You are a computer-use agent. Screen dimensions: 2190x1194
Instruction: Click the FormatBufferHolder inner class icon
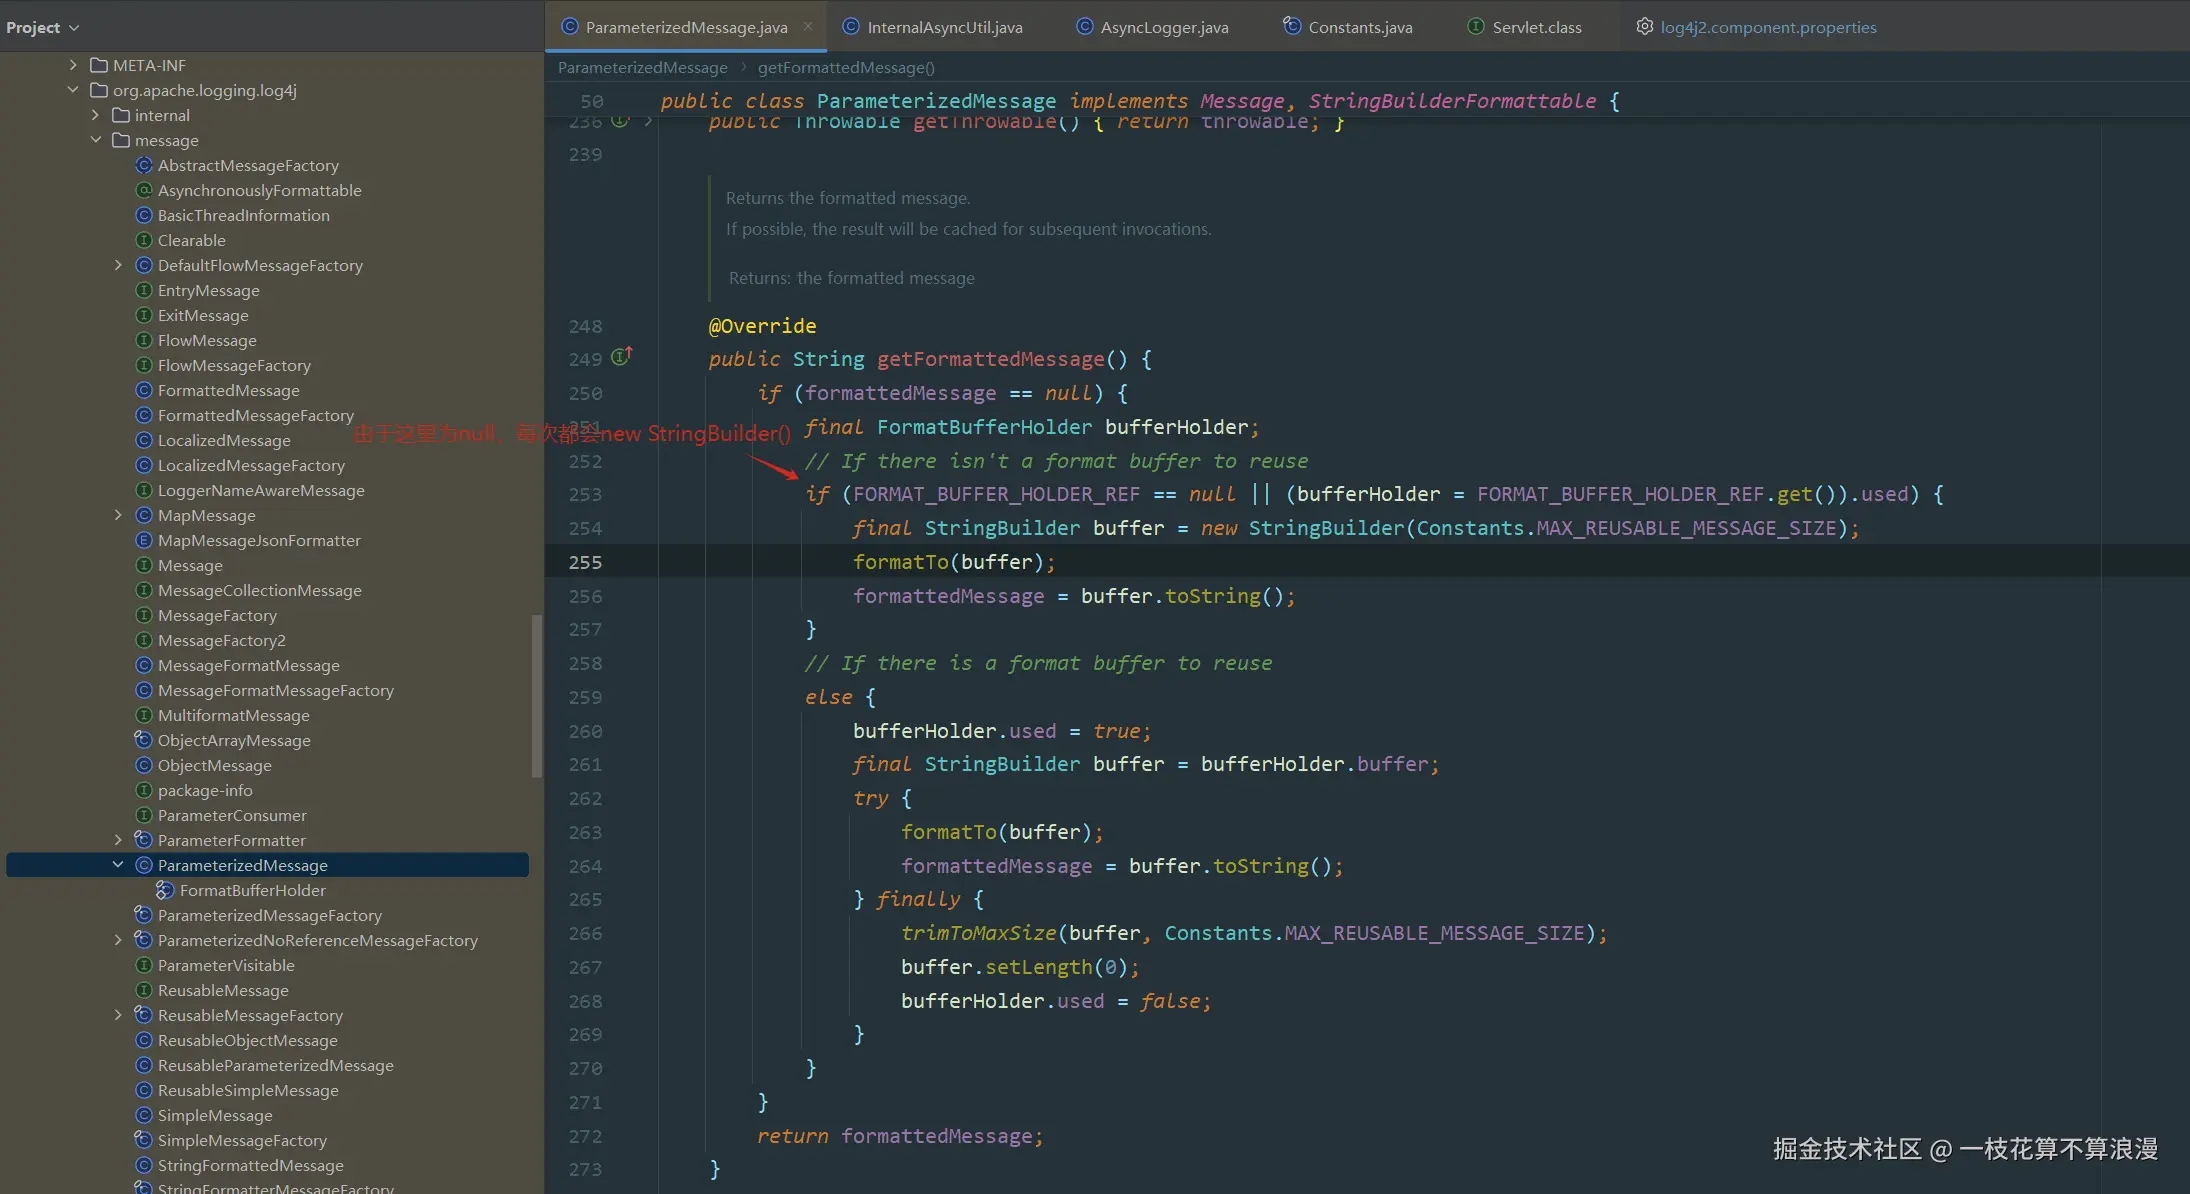coord(165,890)
